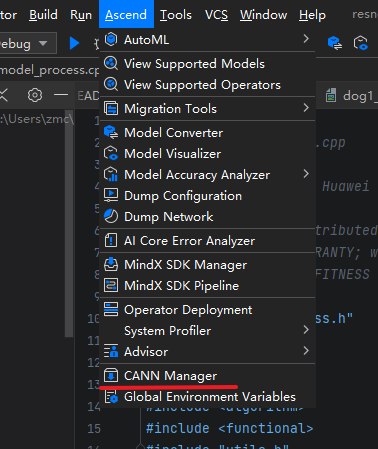Click the MindX SDK Manager icon
This screenshot has height=449, width=378.
111,264
